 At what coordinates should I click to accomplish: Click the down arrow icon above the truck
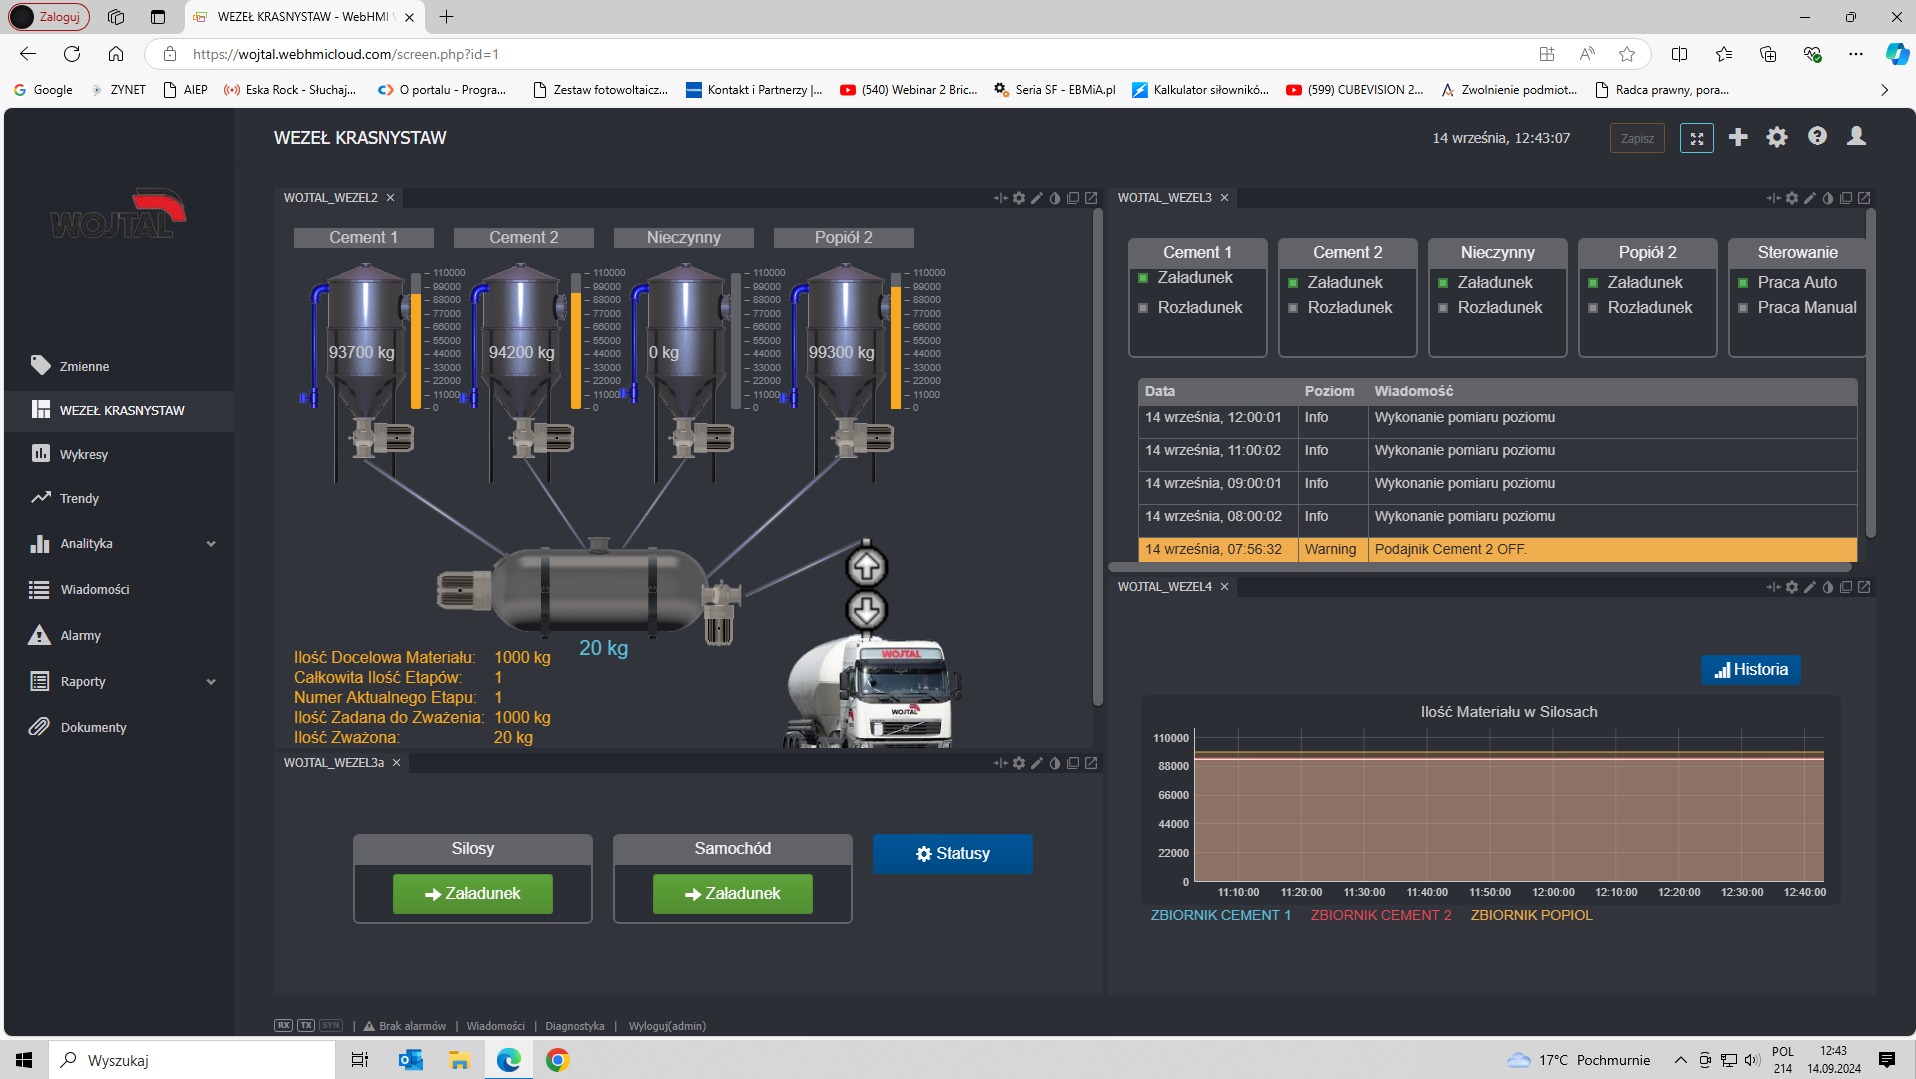[866, 610]
